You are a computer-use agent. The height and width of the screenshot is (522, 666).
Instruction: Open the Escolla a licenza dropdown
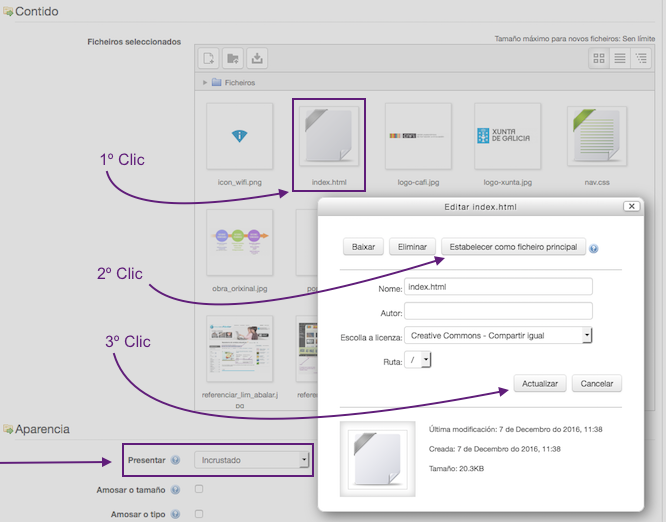pyautogui.click(x=498, y=335)
